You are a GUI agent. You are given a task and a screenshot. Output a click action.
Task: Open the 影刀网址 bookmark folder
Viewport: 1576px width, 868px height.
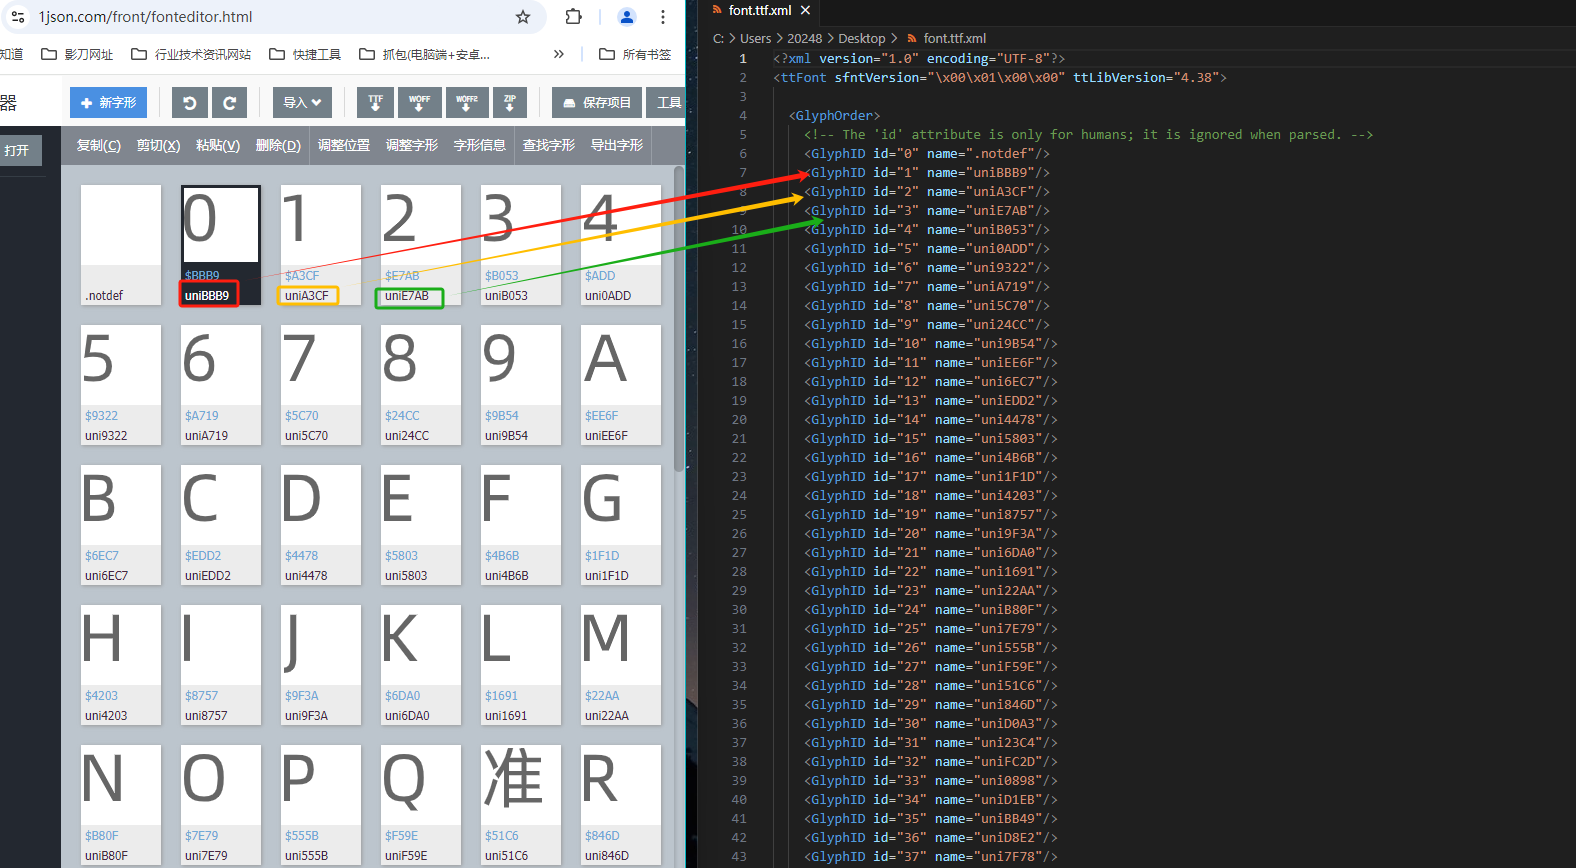(x=77, y=54)
